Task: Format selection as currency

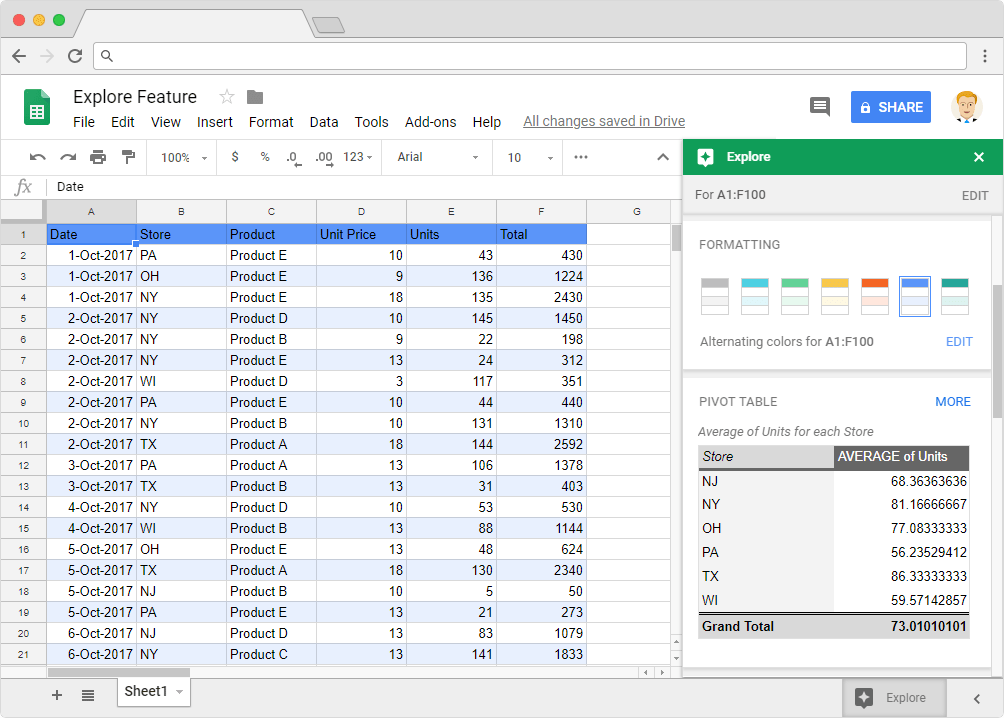Action: click(x=234, y=157)
